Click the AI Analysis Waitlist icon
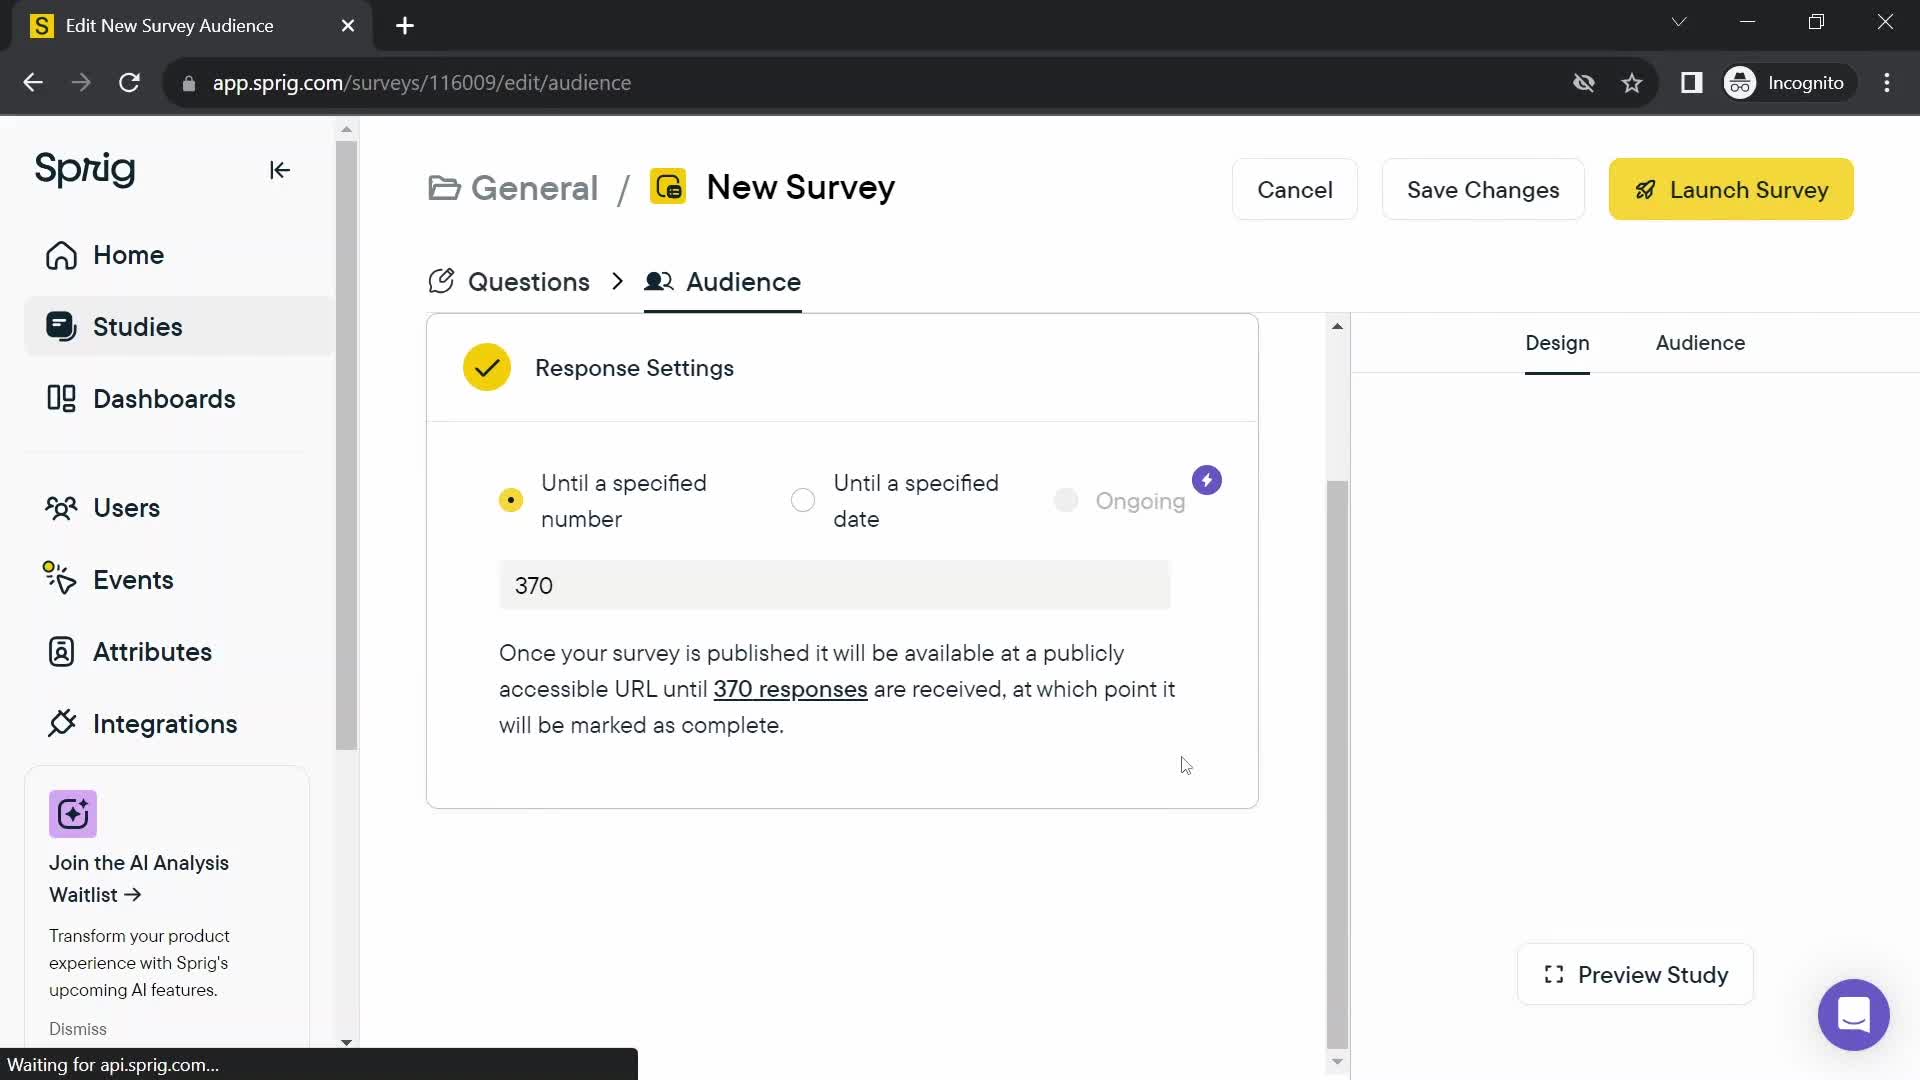This screenshot has width=1920, height=1080. (73, 814)
